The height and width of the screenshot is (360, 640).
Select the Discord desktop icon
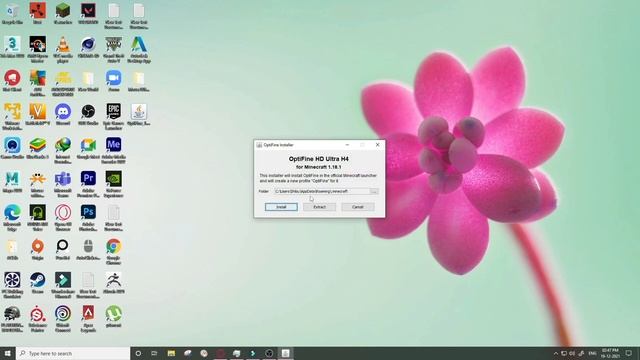pos(63,114)
